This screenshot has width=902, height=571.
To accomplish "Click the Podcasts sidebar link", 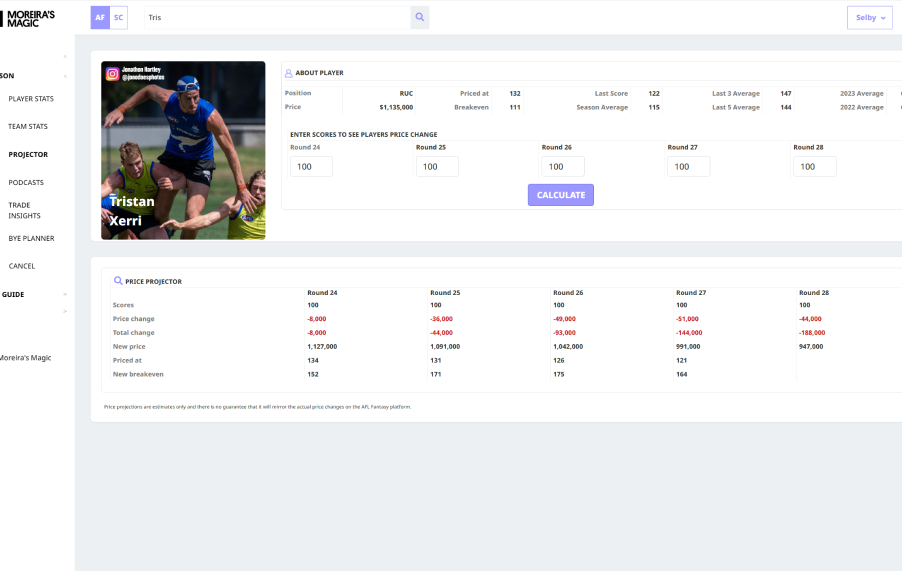I will click(26, 183).
